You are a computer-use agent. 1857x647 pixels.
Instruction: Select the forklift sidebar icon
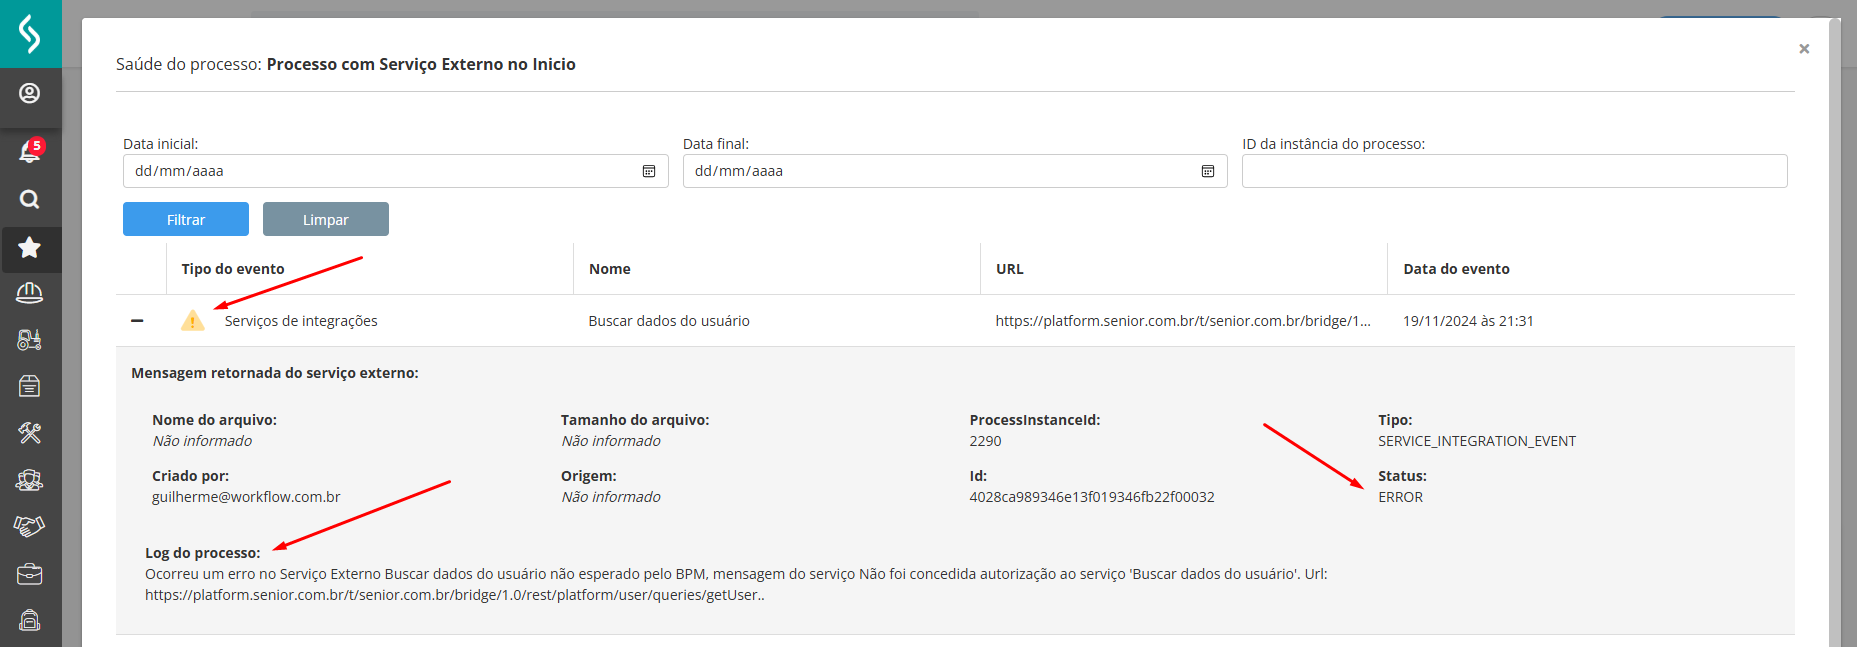tap(30, 340)
